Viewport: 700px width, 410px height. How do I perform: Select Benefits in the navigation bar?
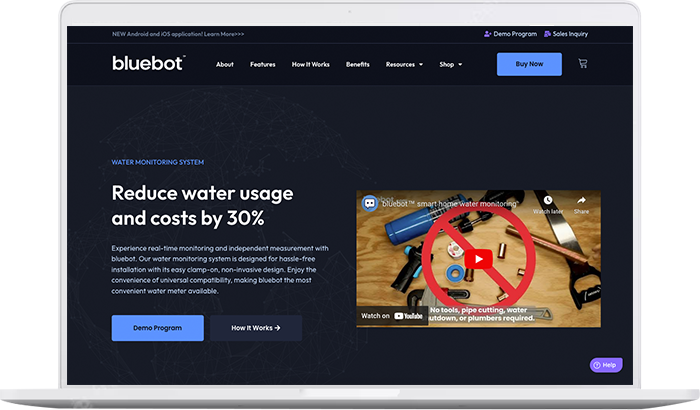[x=358, y=64]
